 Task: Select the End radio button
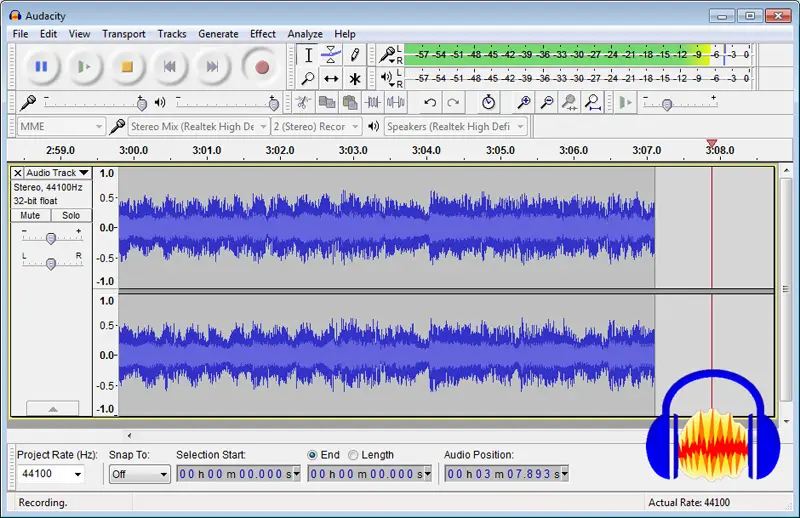click(313, 455)
